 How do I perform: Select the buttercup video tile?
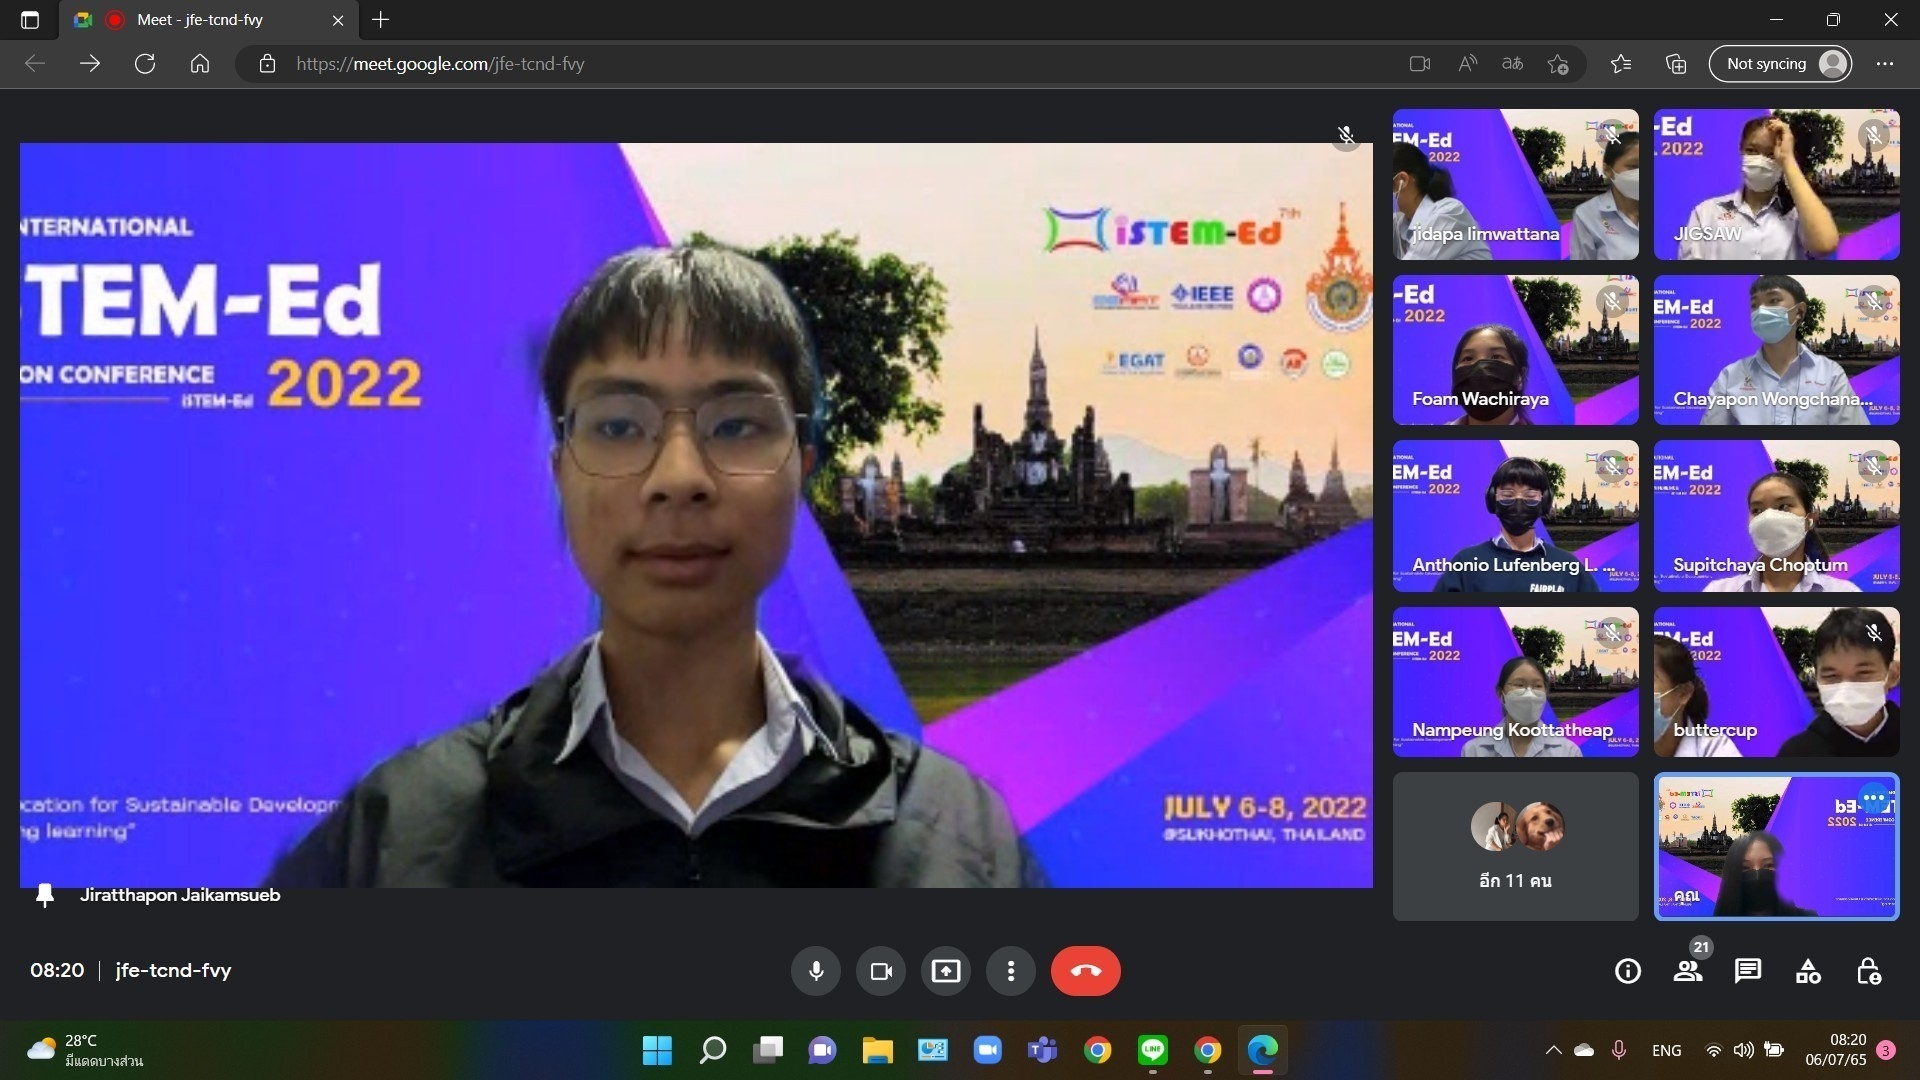[1777, 682]
